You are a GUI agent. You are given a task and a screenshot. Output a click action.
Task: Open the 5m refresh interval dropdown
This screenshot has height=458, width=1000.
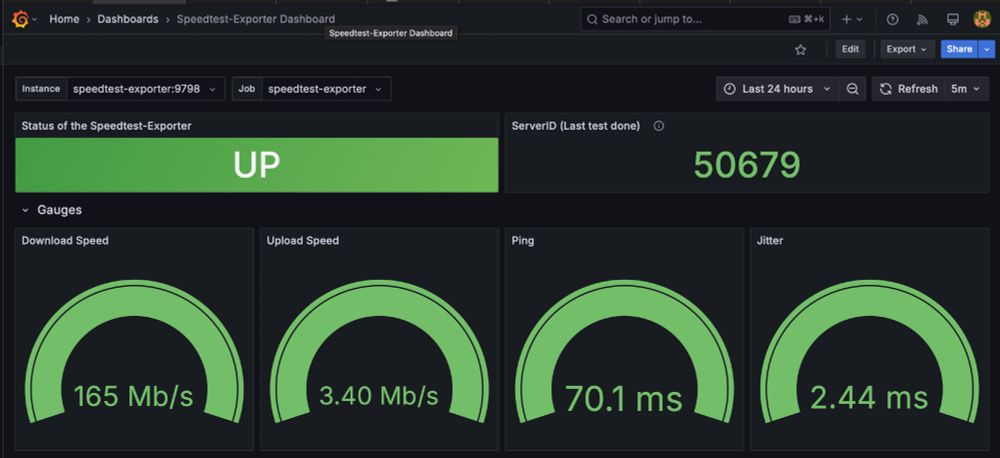tap(966, 89)
